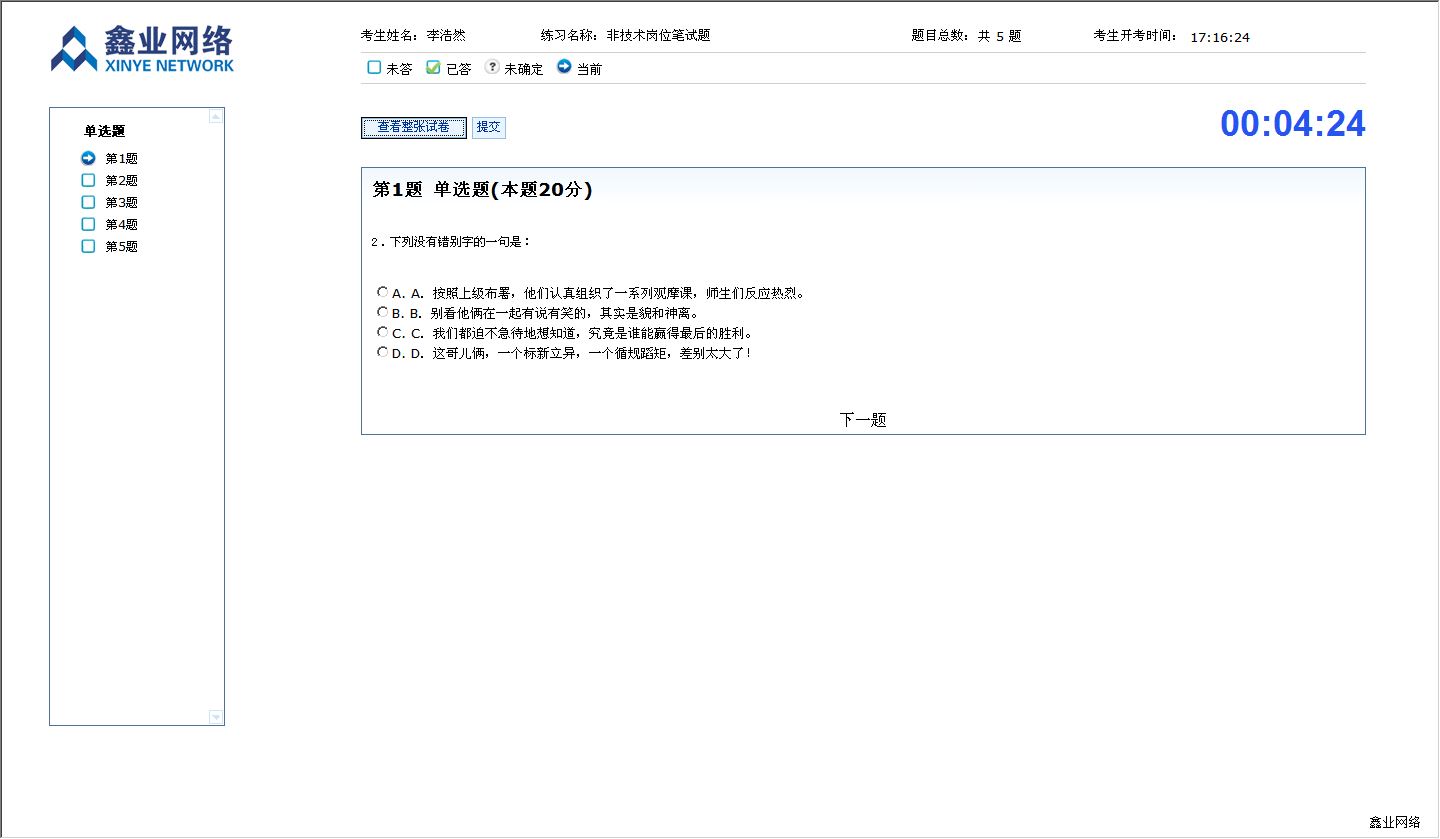This screenshot has height=839, width=1440.
Task: Mark option D as the answer
Action: click(382, 352)
